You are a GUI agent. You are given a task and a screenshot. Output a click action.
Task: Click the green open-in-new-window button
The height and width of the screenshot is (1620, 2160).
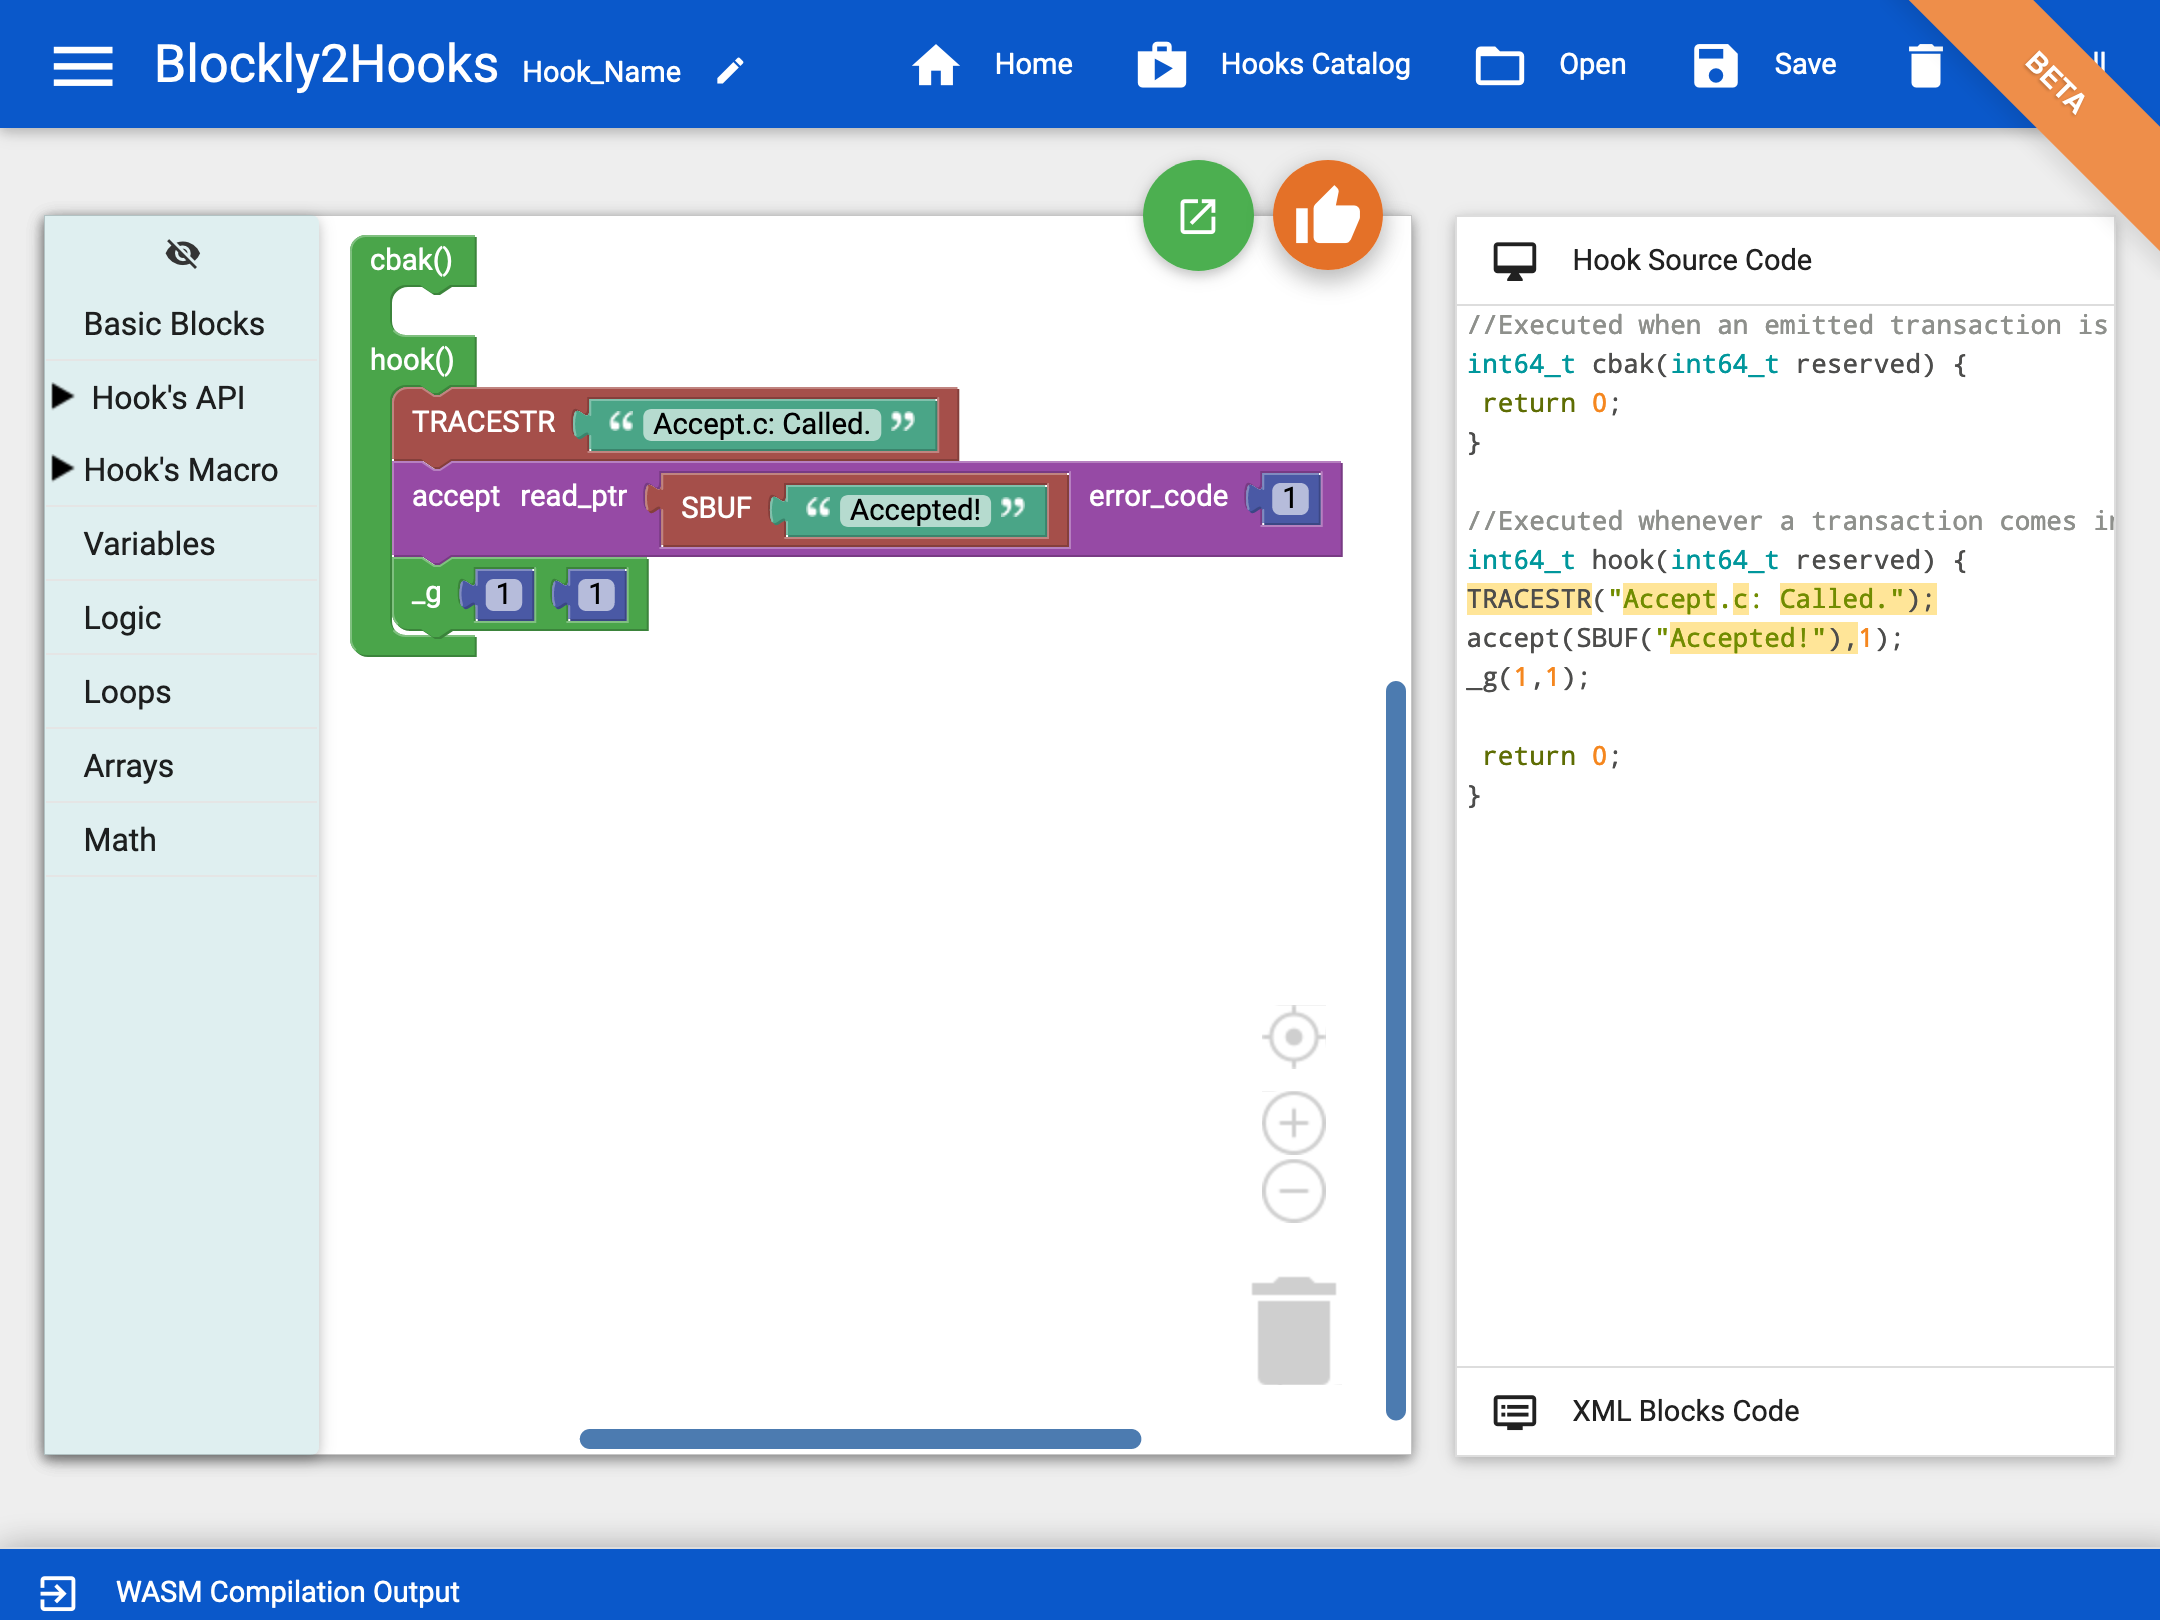click(x=1197, y=216)
